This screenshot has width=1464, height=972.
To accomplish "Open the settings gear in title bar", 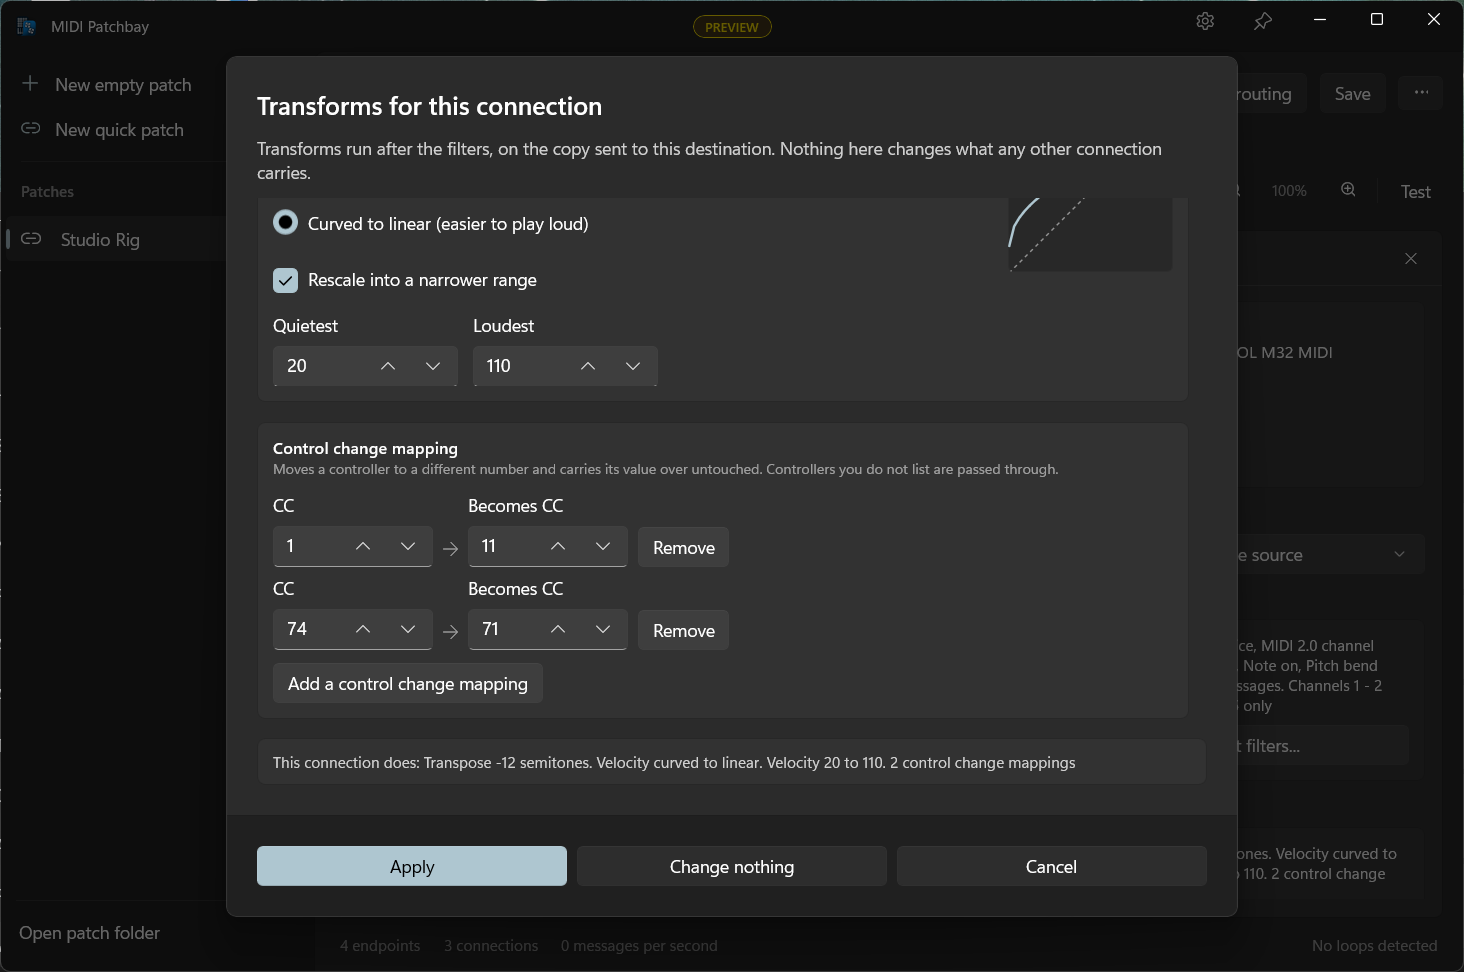I will pyautogui.click(x=1205, y=21).
